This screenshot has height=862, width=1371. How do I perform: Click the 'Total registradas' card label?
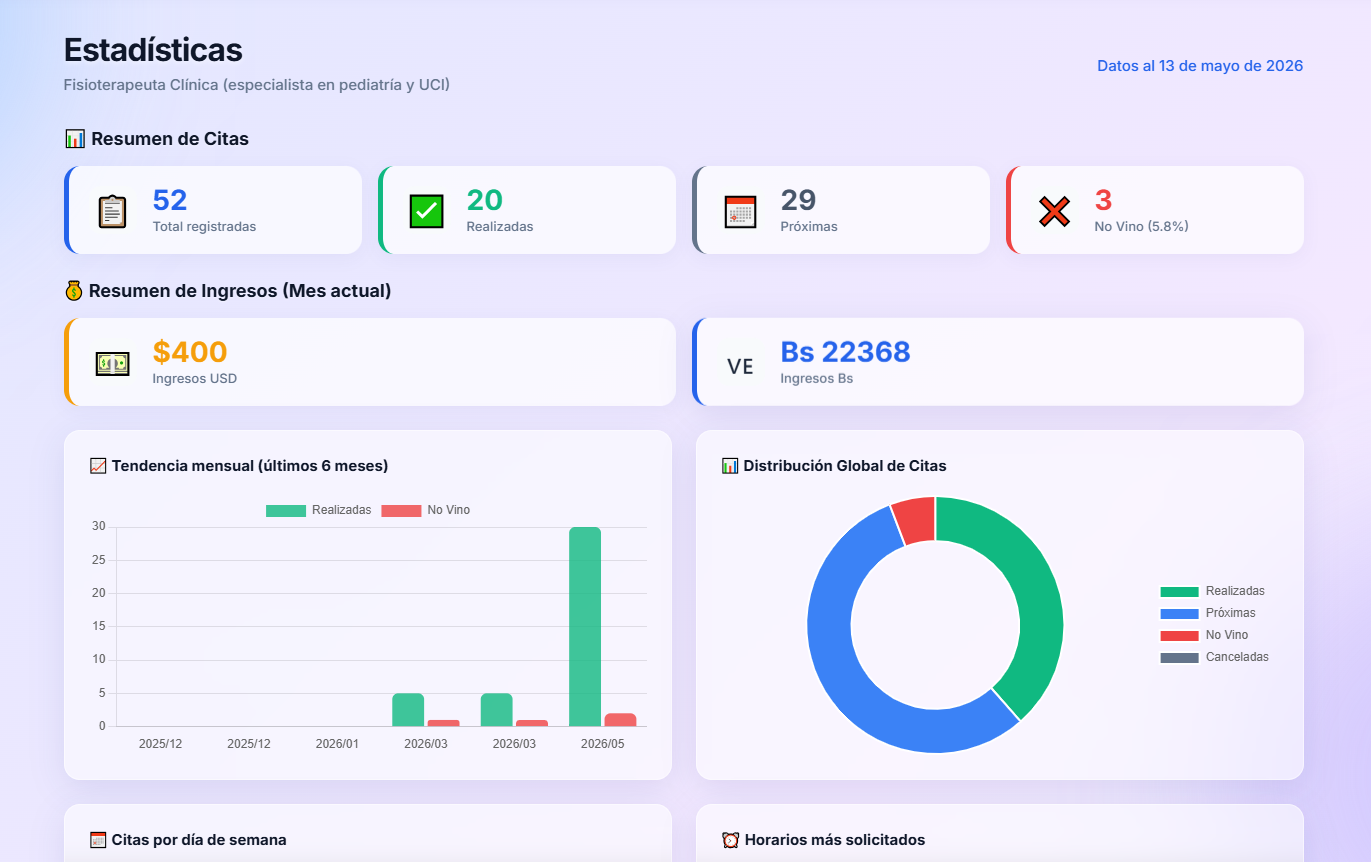point(204,227)
